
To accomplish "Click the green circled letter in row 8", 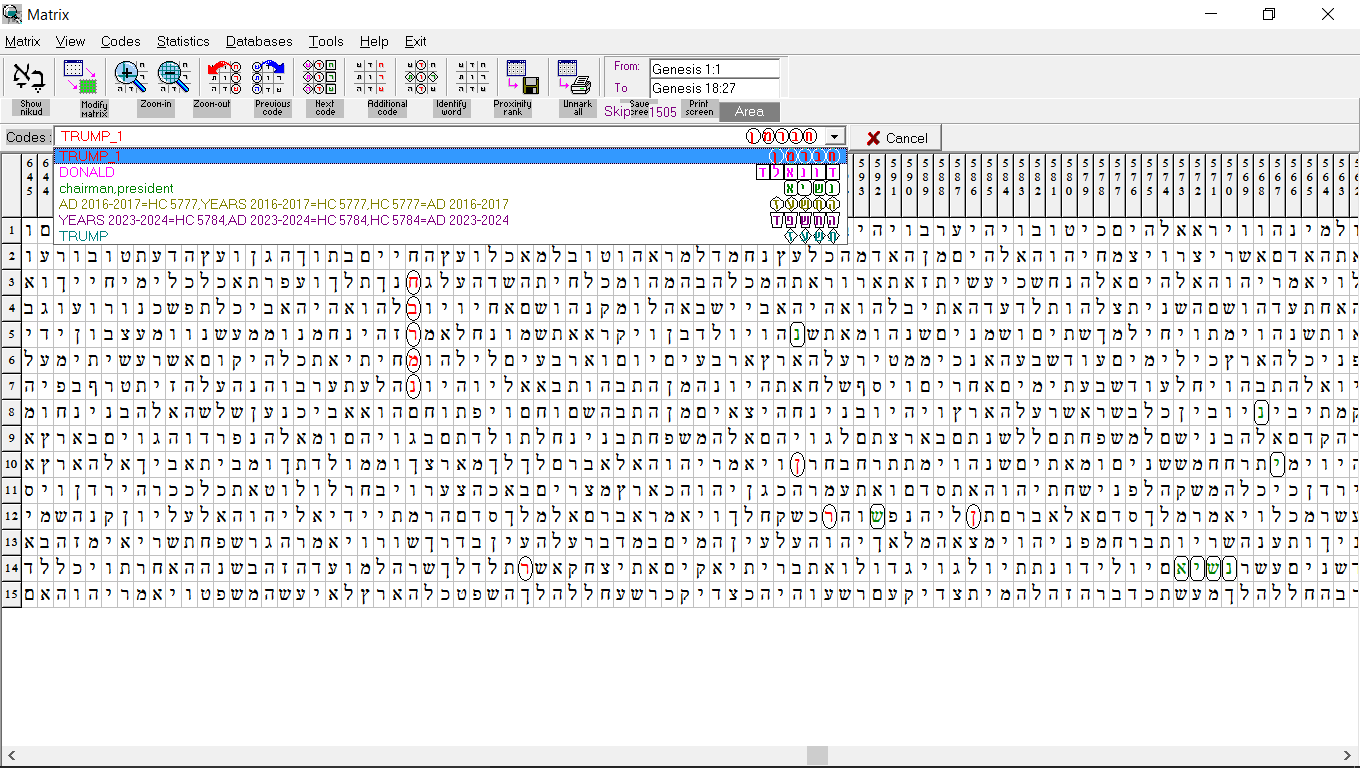I will tap(1261, 412).
